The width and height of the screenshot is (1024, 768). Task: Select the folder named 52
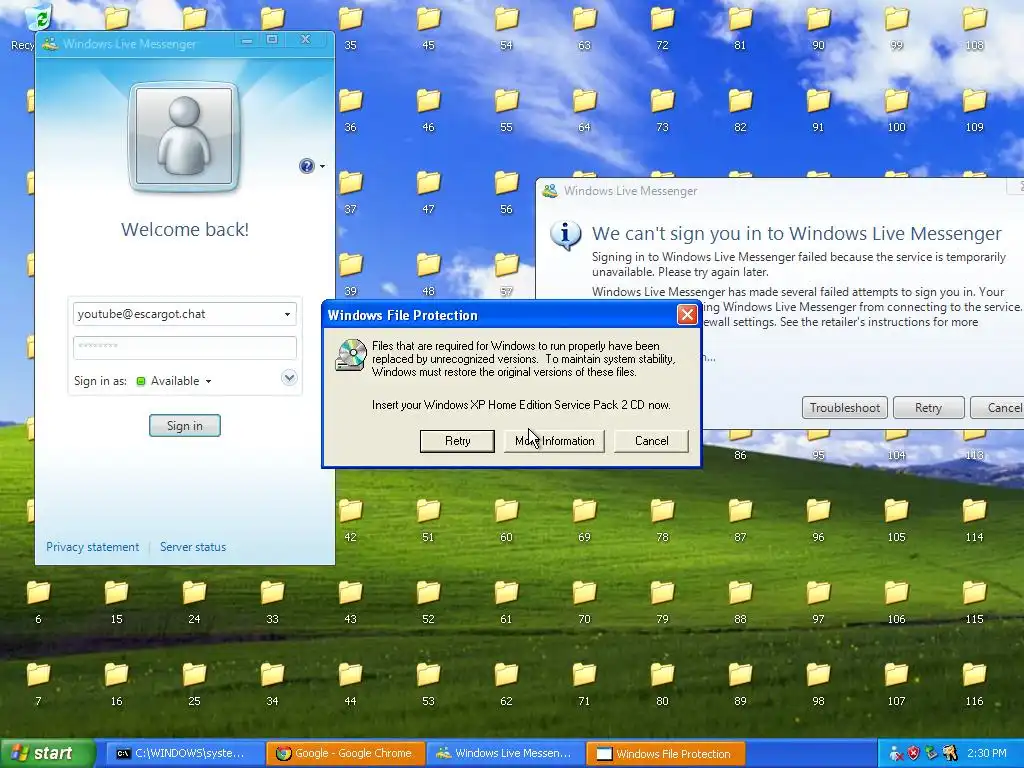coord(428,602)
